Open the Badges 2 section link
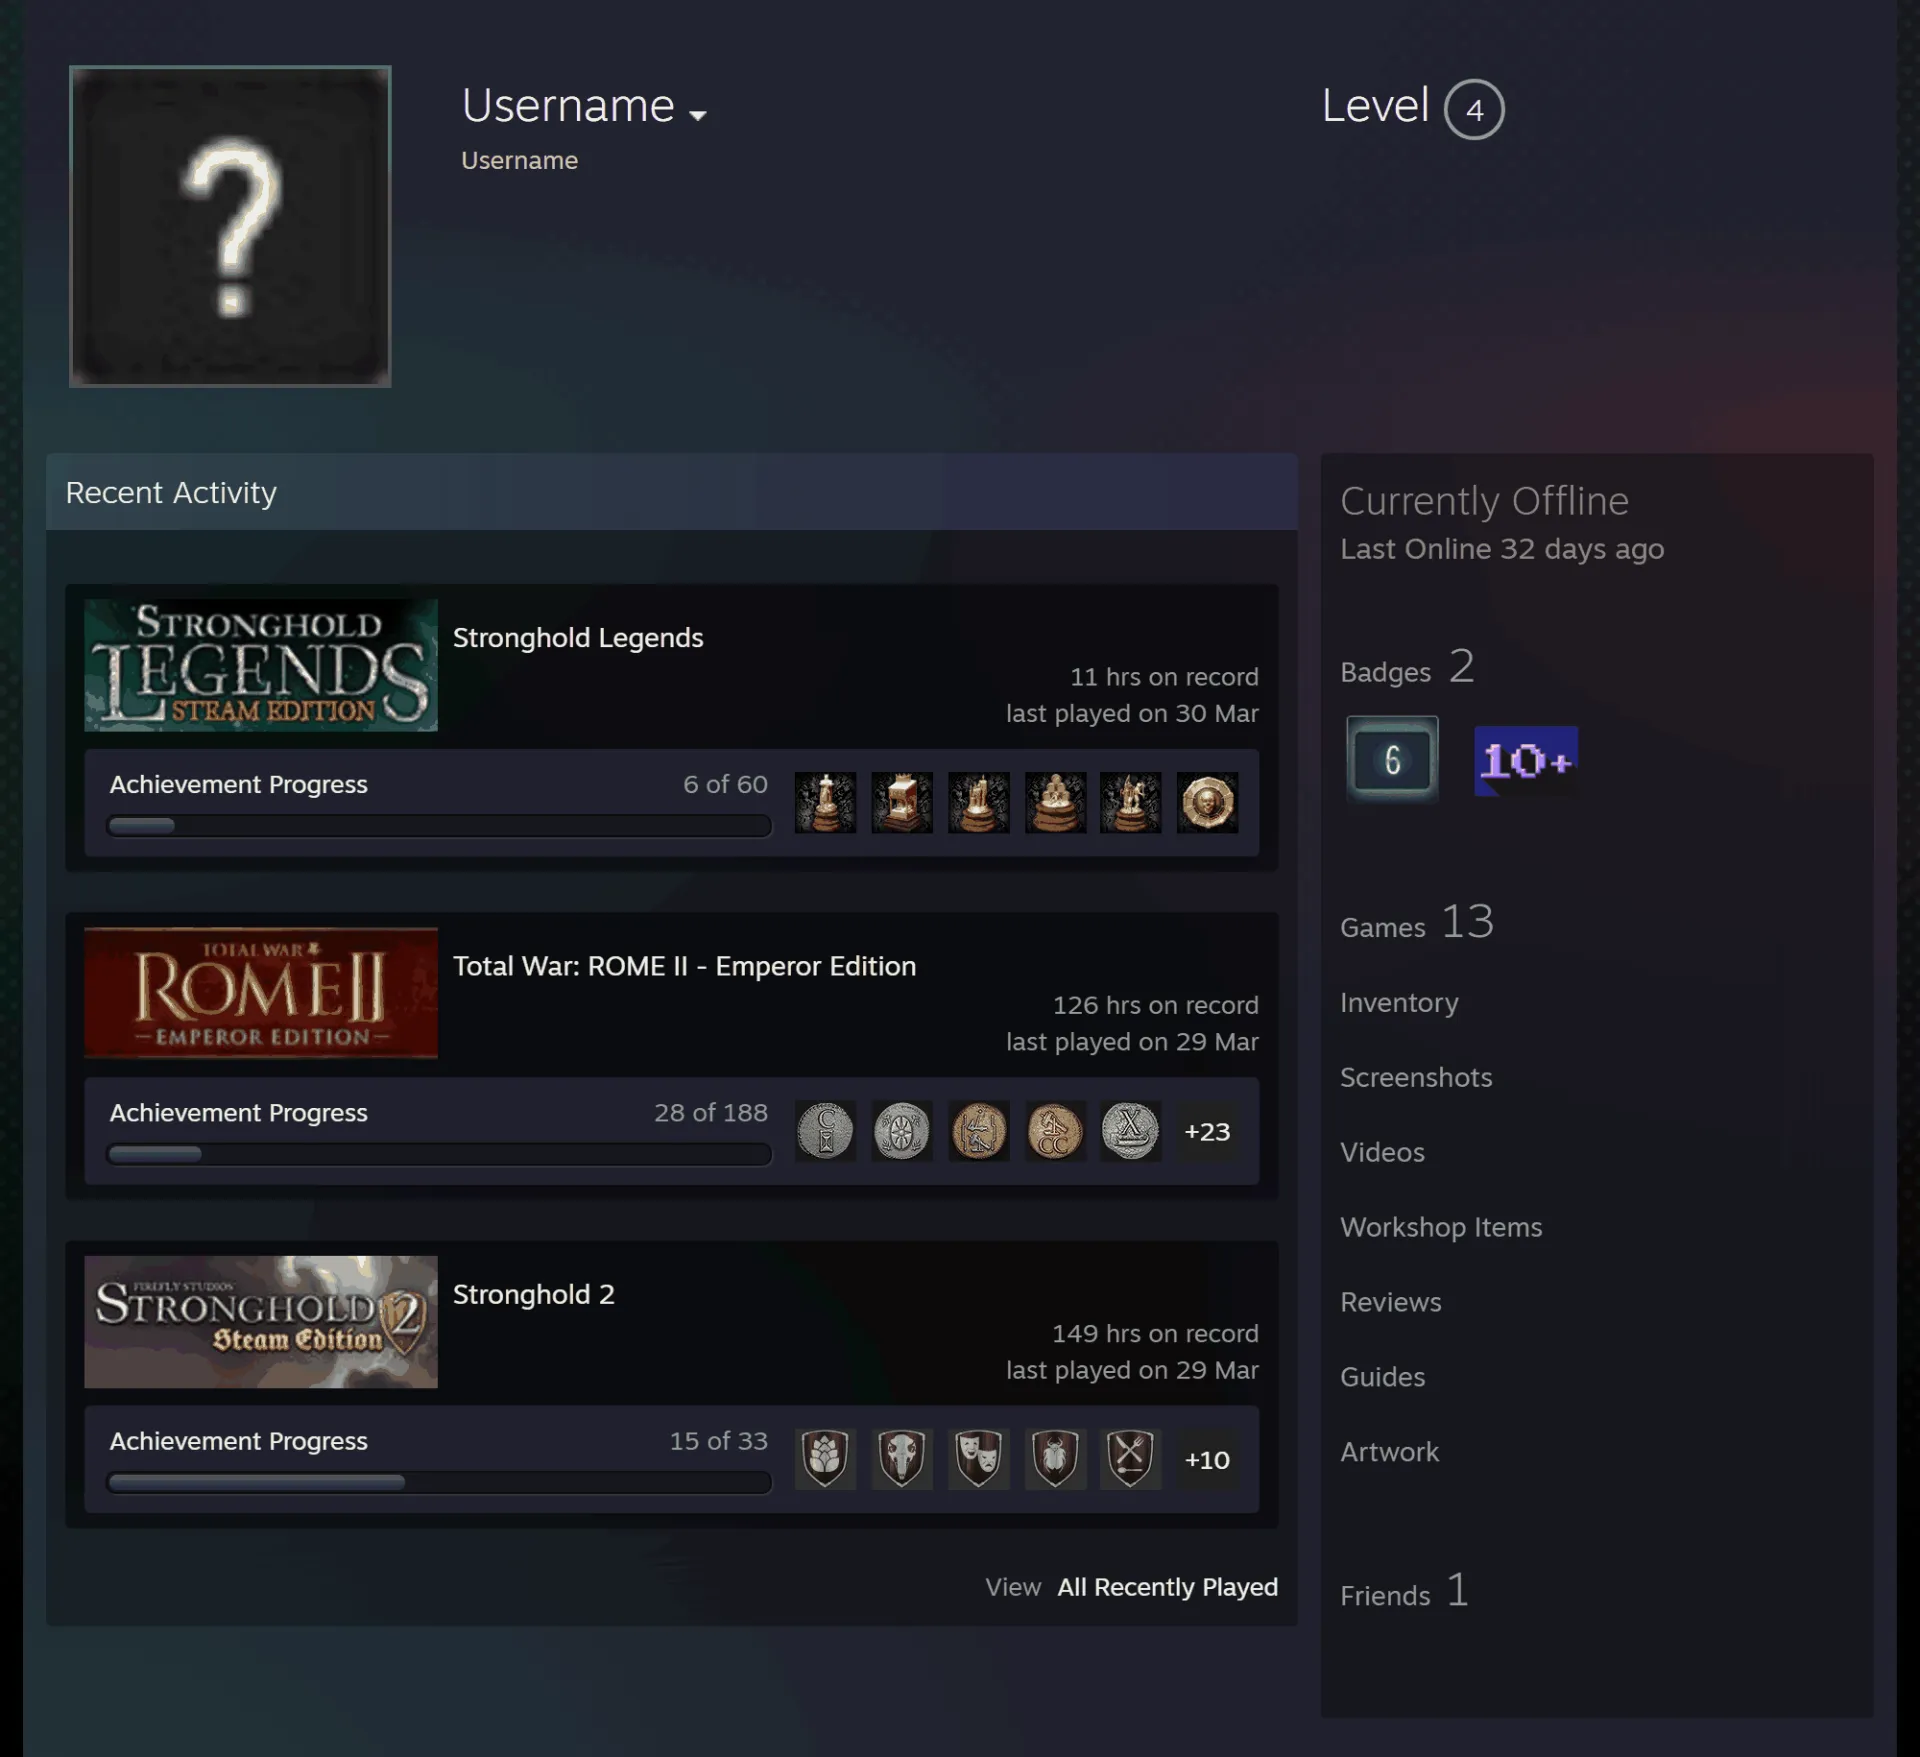 coord(1407,667)
